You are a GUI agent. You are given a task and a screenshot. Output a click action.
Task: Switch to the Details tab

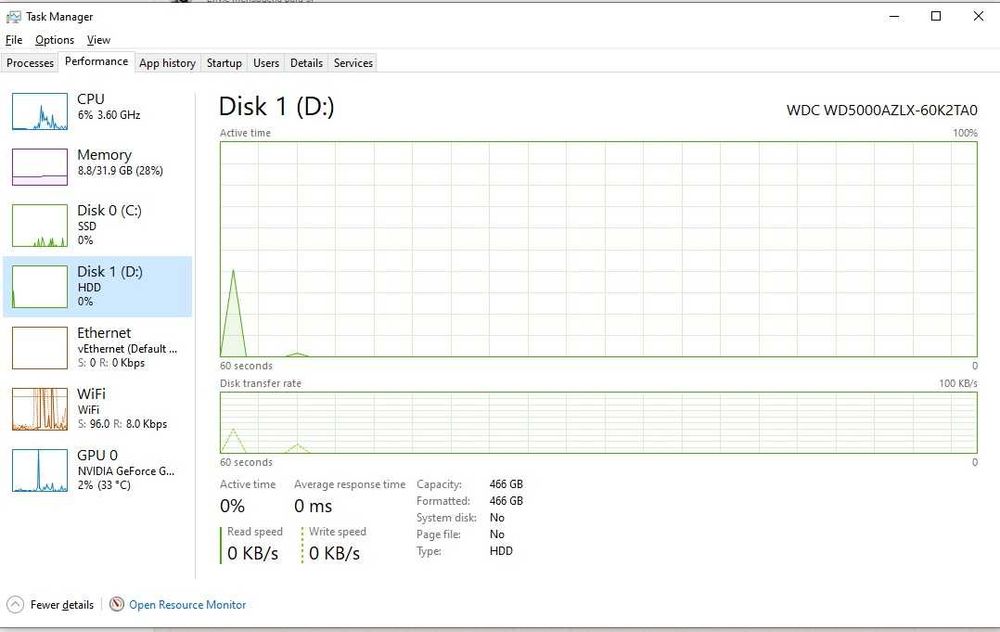[x=306, y=63]
